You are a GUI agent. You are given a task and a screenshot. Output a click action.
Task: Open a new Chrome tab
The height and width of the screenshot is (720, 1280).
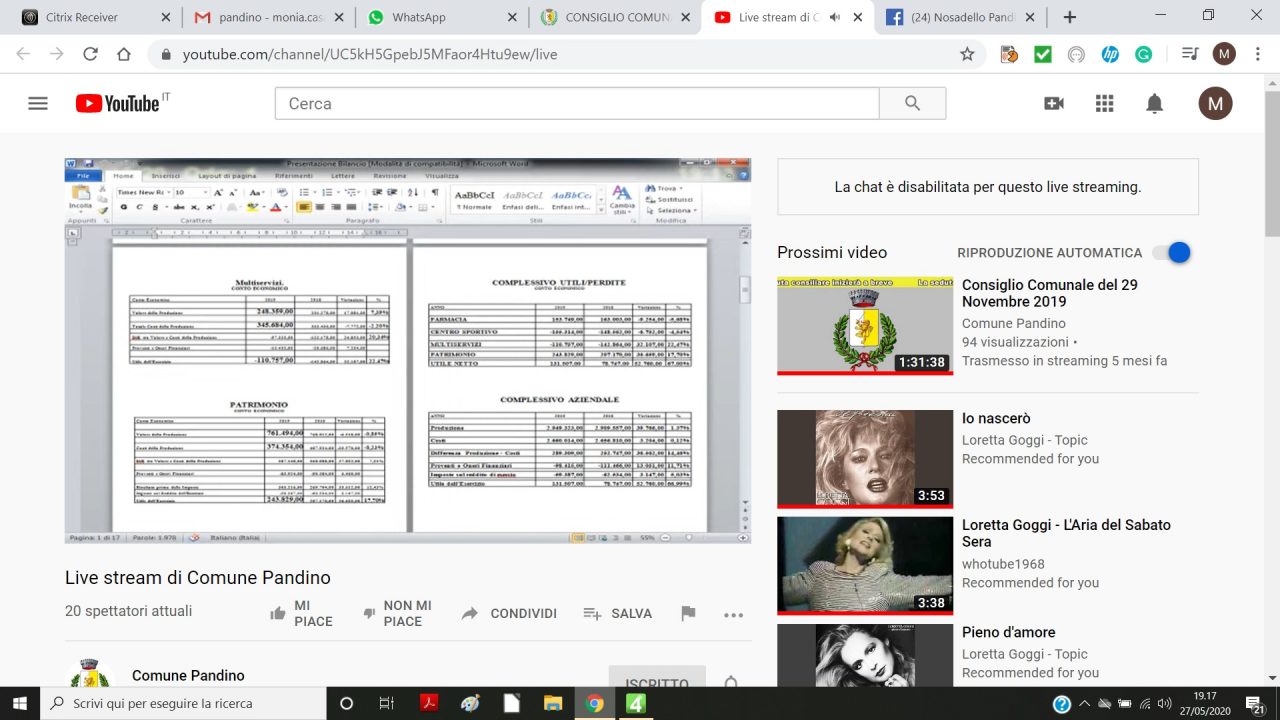[1070, 17]
